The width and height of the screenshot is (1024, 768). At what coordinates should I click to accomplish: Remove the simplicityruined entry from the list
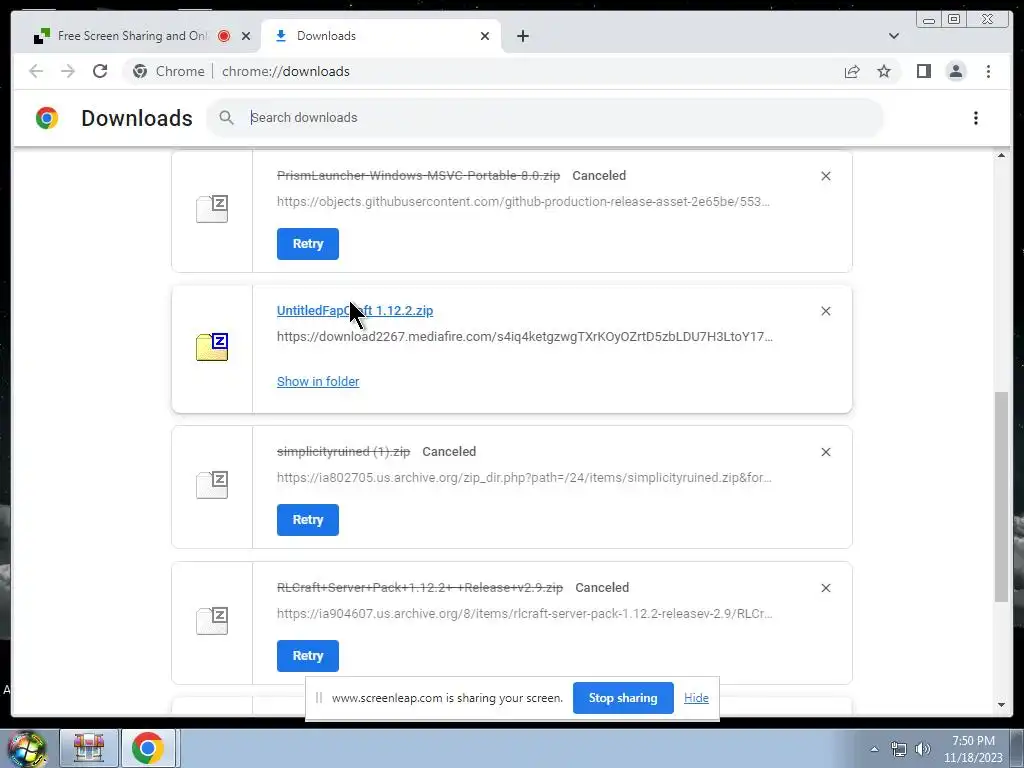click(x=825, y=452)
